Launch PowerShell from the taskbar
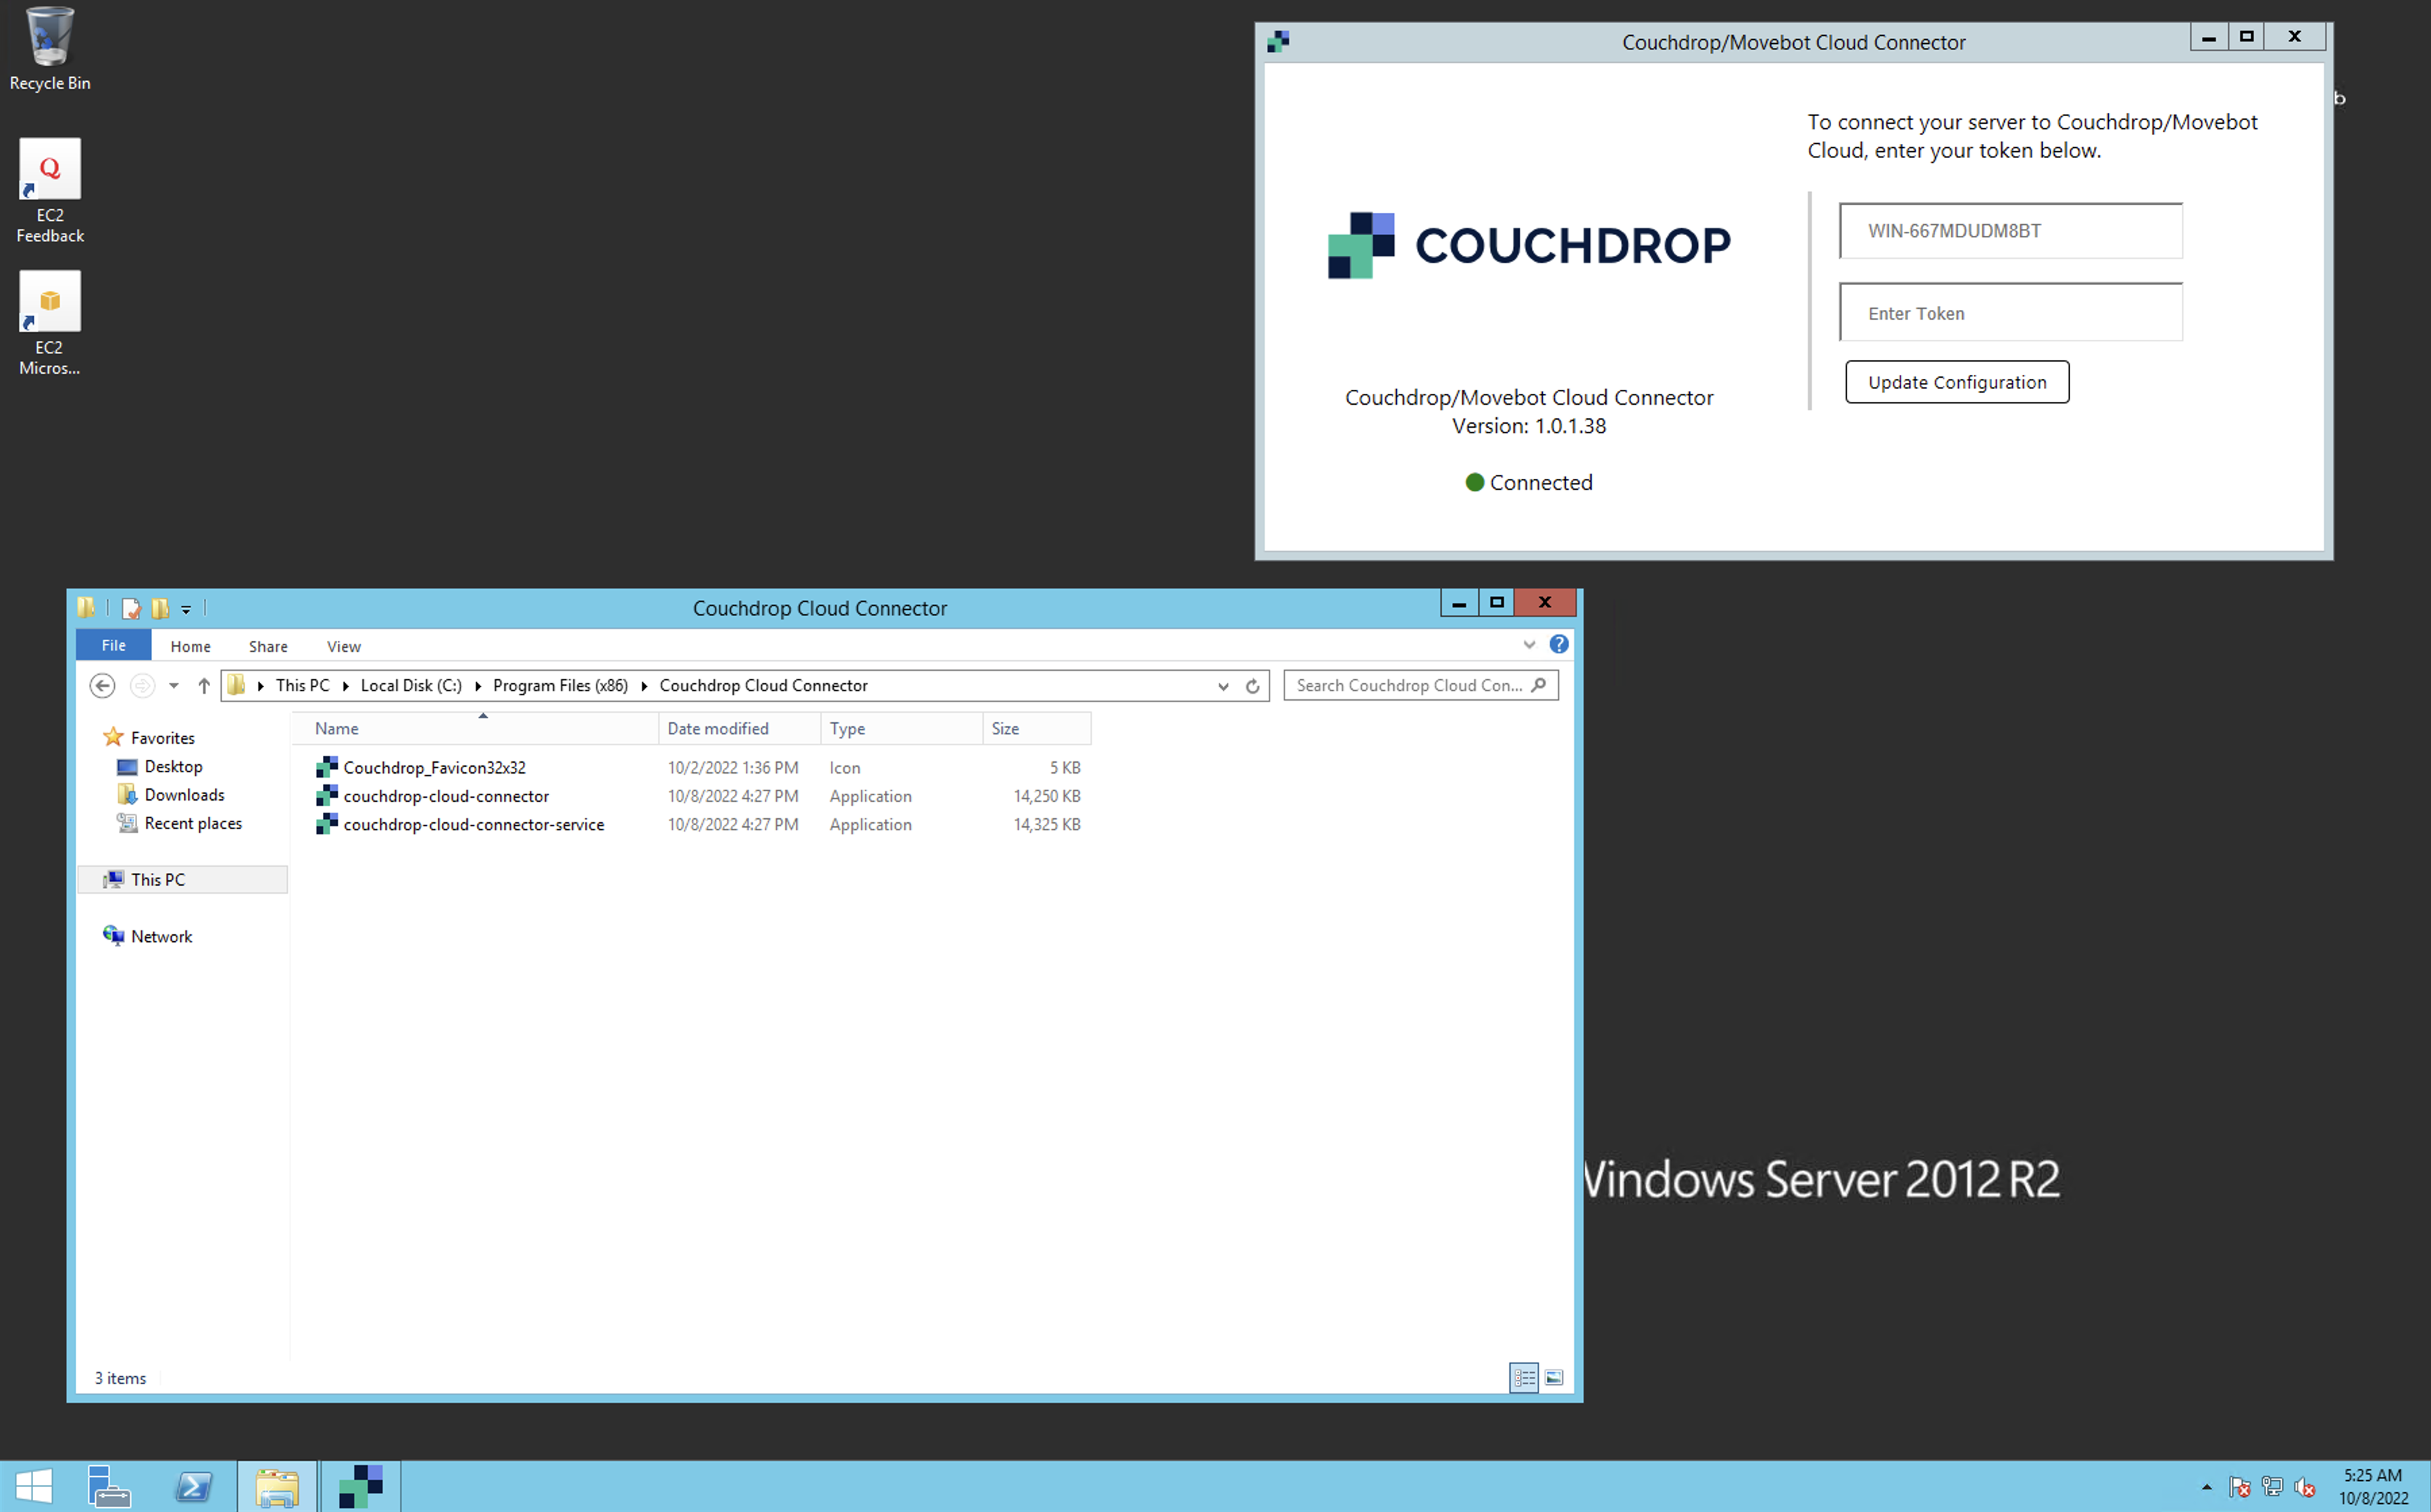The width and height of the screenshot is (2431, 1512). 193,1486
